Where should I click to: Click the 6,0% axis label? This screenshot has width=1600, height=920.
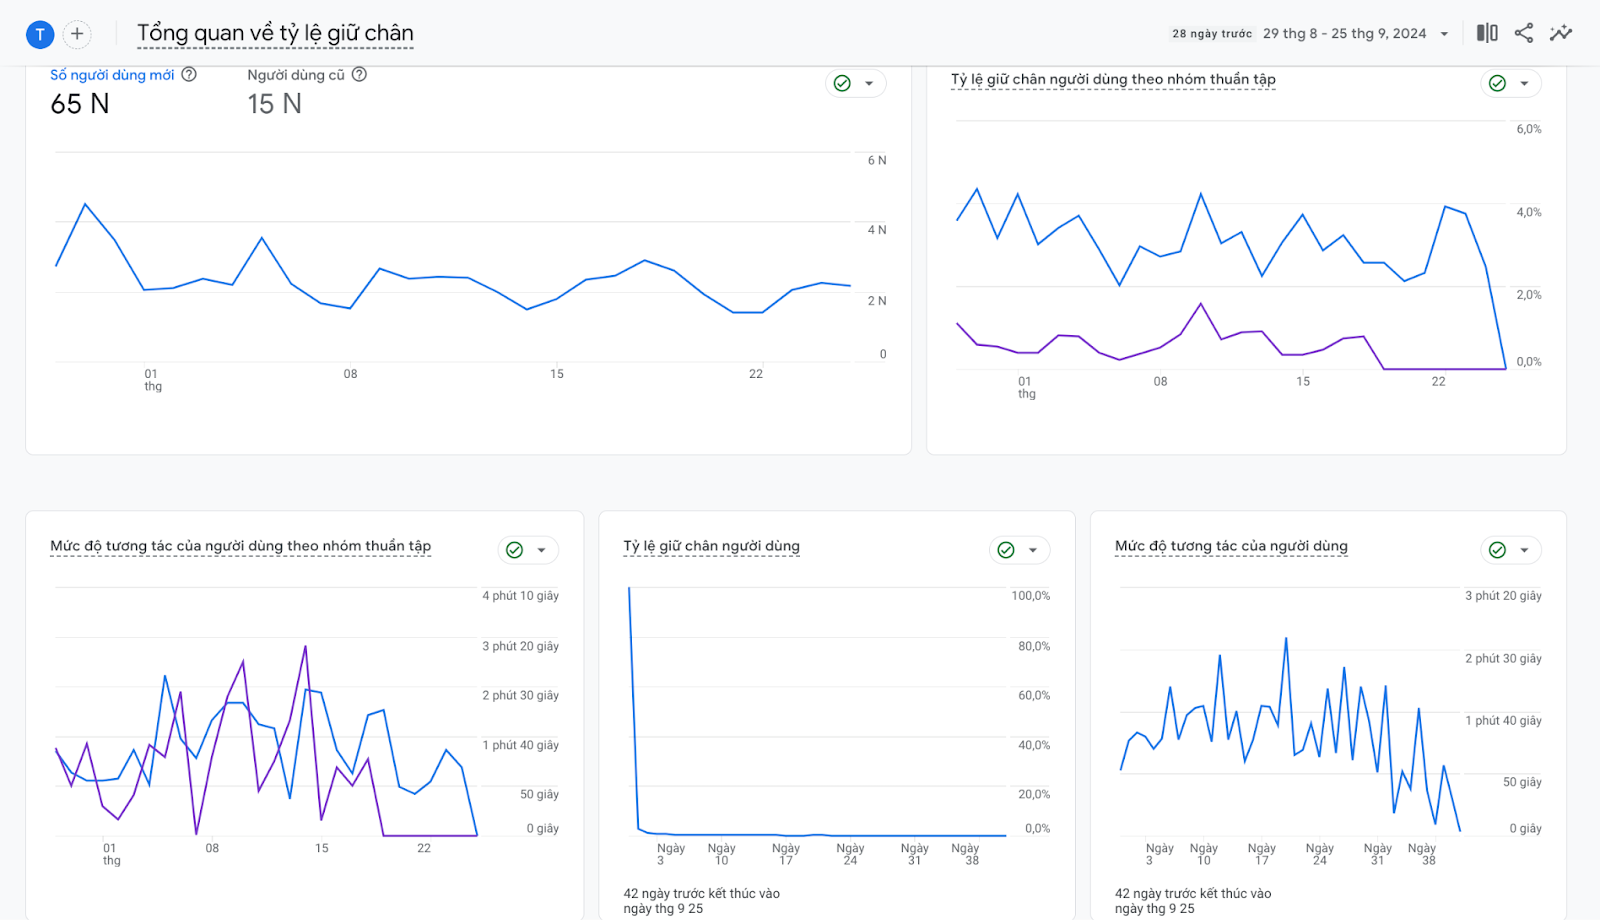click(1529, 129)
